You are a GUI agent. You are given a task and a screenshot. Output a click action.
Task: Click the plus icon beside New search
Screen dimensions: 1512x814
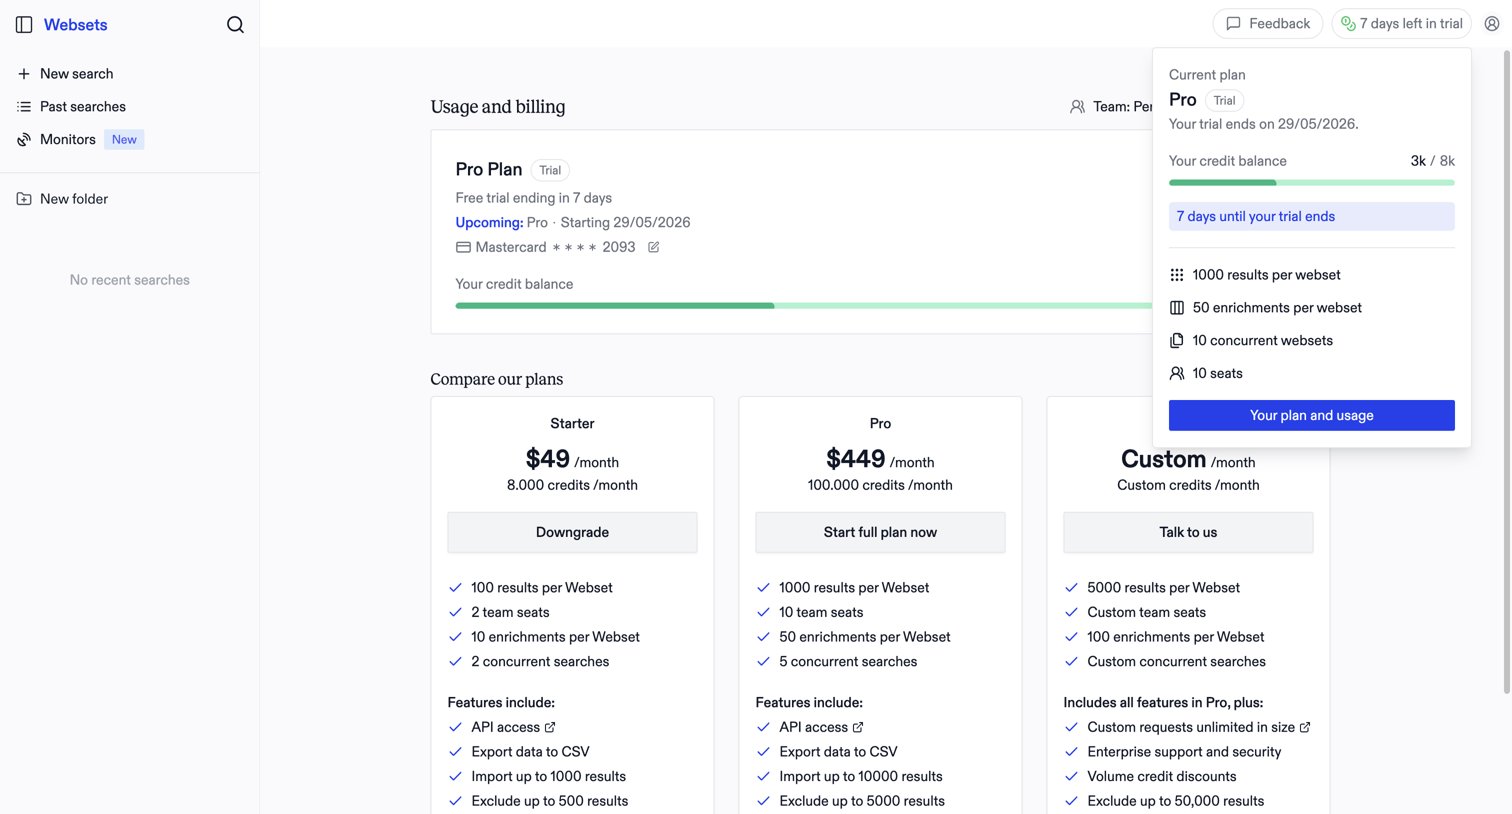[x=24, y=74]
